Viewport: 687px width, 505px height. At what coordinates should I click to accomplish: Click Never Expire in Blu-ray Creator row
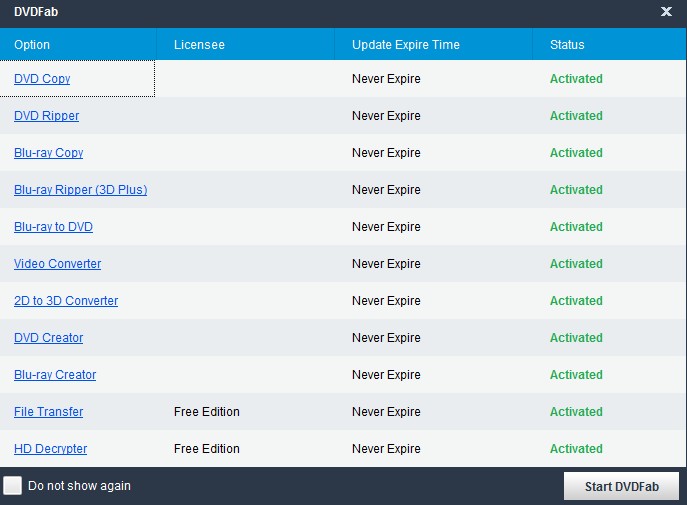(x=386, y=375)
